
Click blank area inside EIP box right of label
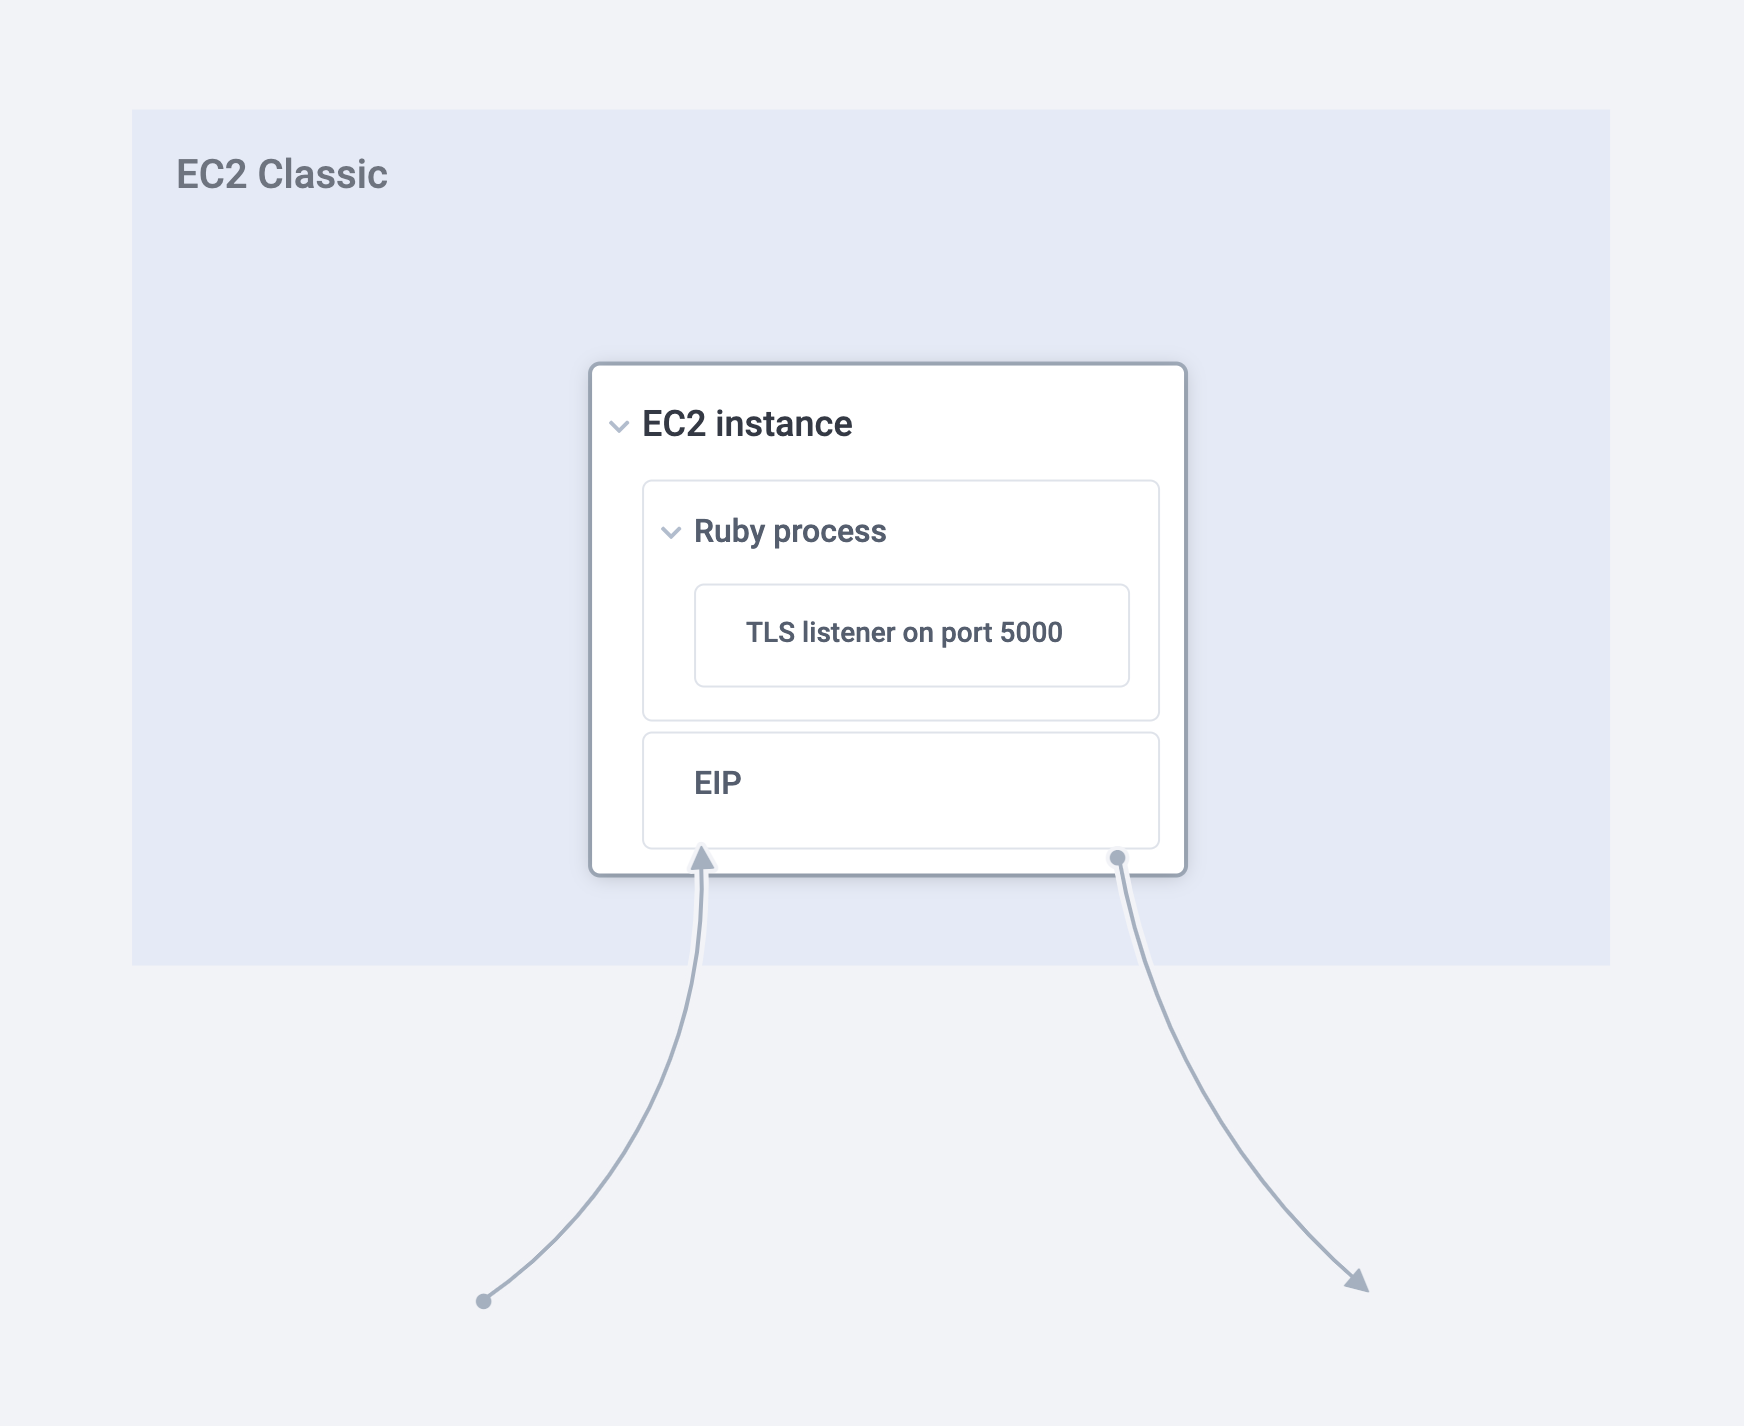[x=950, y=790]
